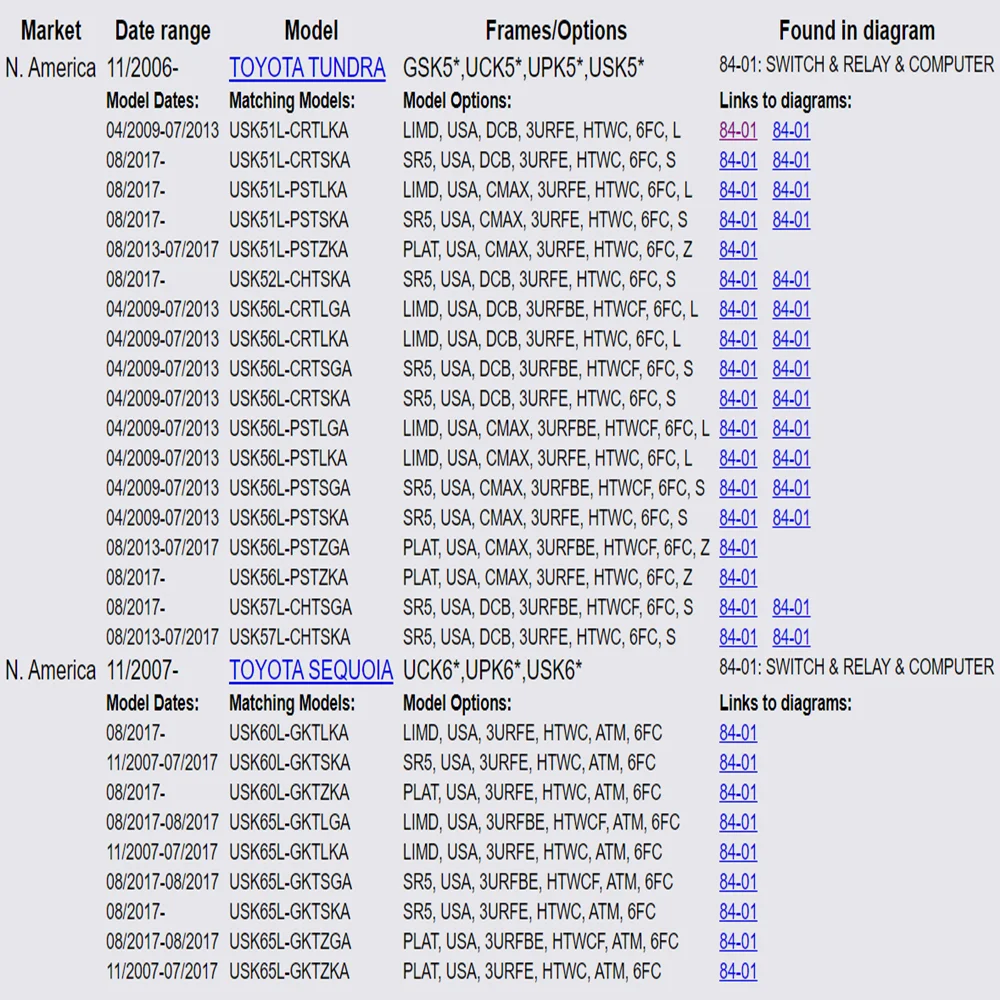This screenshot has height=1000, width=1000.
Task: Open the 84-01 diagram link for USK56L-PSTZKA
Action: point(738,577)
